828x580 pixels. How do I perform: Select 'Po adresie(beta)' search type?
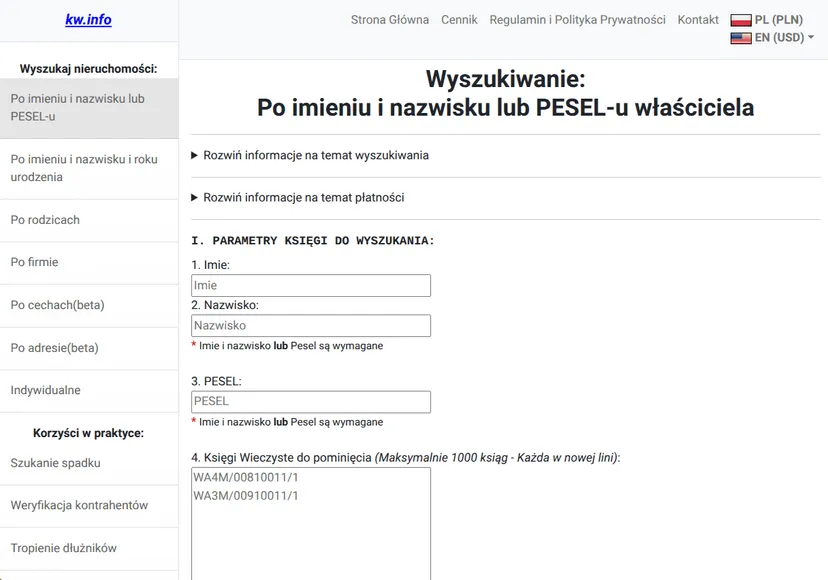[89, 348]
